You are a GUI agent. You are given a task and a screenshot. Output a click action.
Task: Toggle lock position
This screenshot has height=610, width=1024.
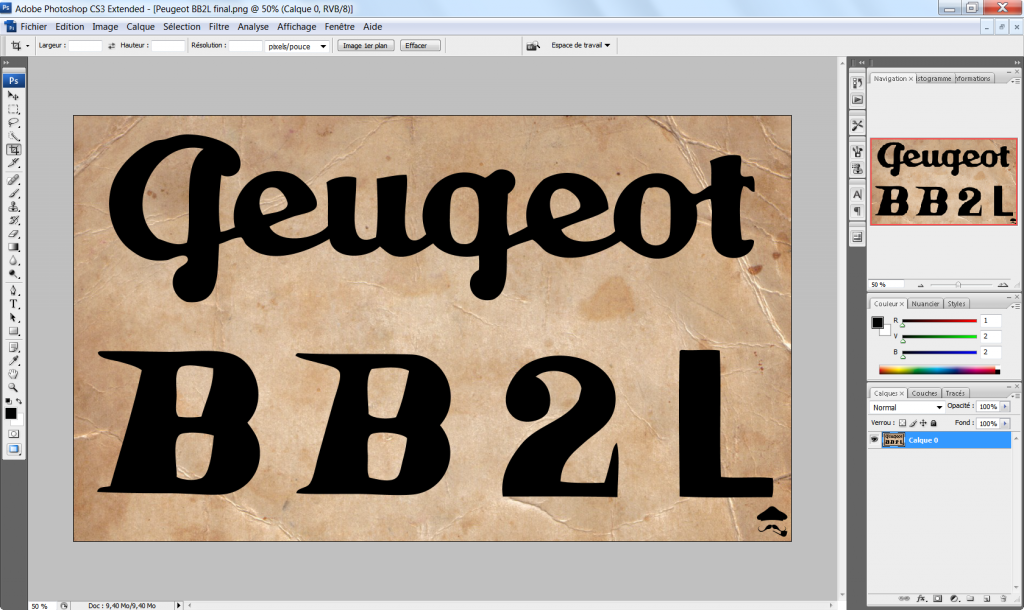[923, 423]
